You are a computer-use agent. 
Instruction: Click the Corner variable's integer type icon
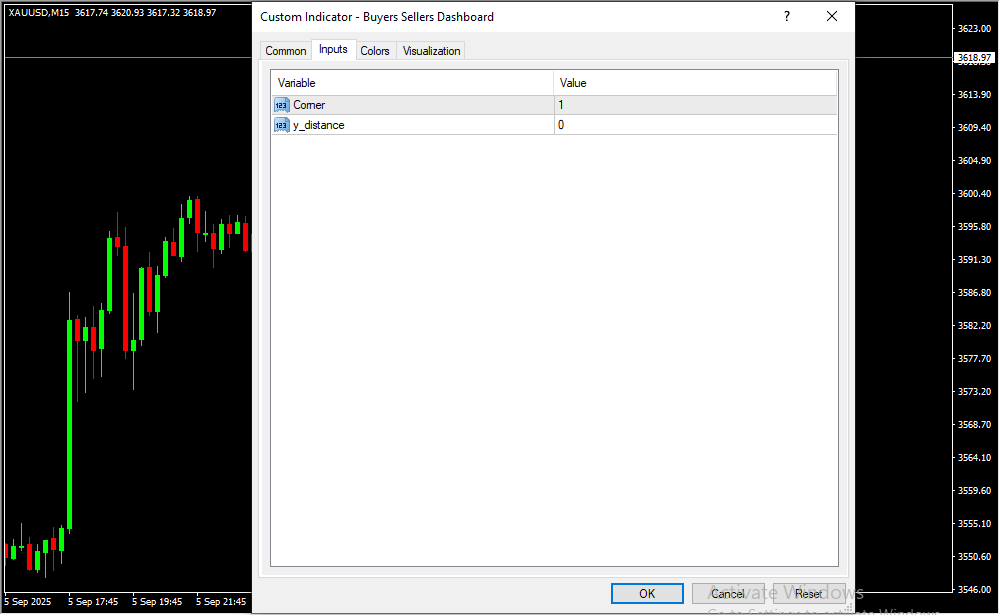[x=281, y=105]
